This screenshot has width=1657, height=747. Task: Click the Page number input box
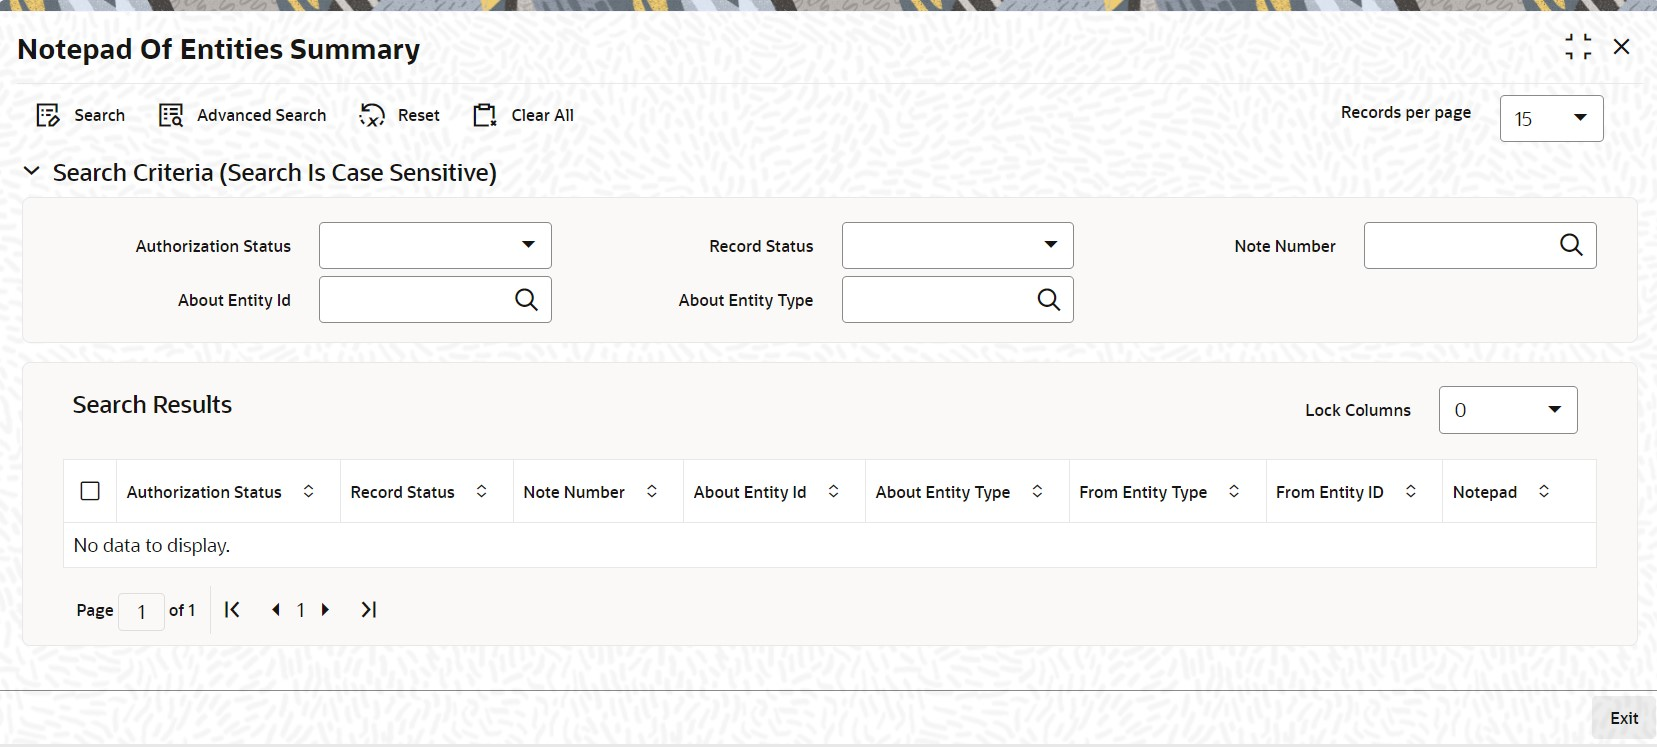coord(141,611)
